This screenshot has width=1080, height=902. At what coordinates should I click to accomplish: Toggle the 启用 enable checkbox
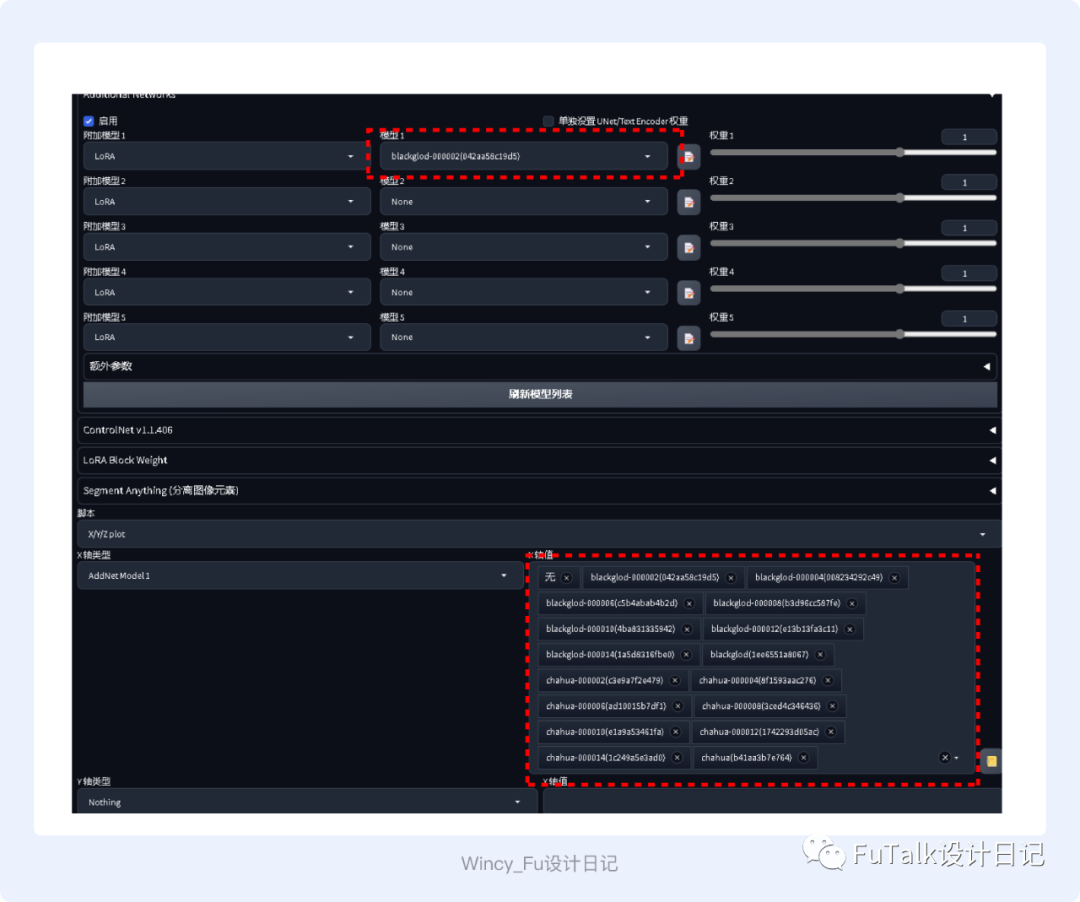coord(89,121)
